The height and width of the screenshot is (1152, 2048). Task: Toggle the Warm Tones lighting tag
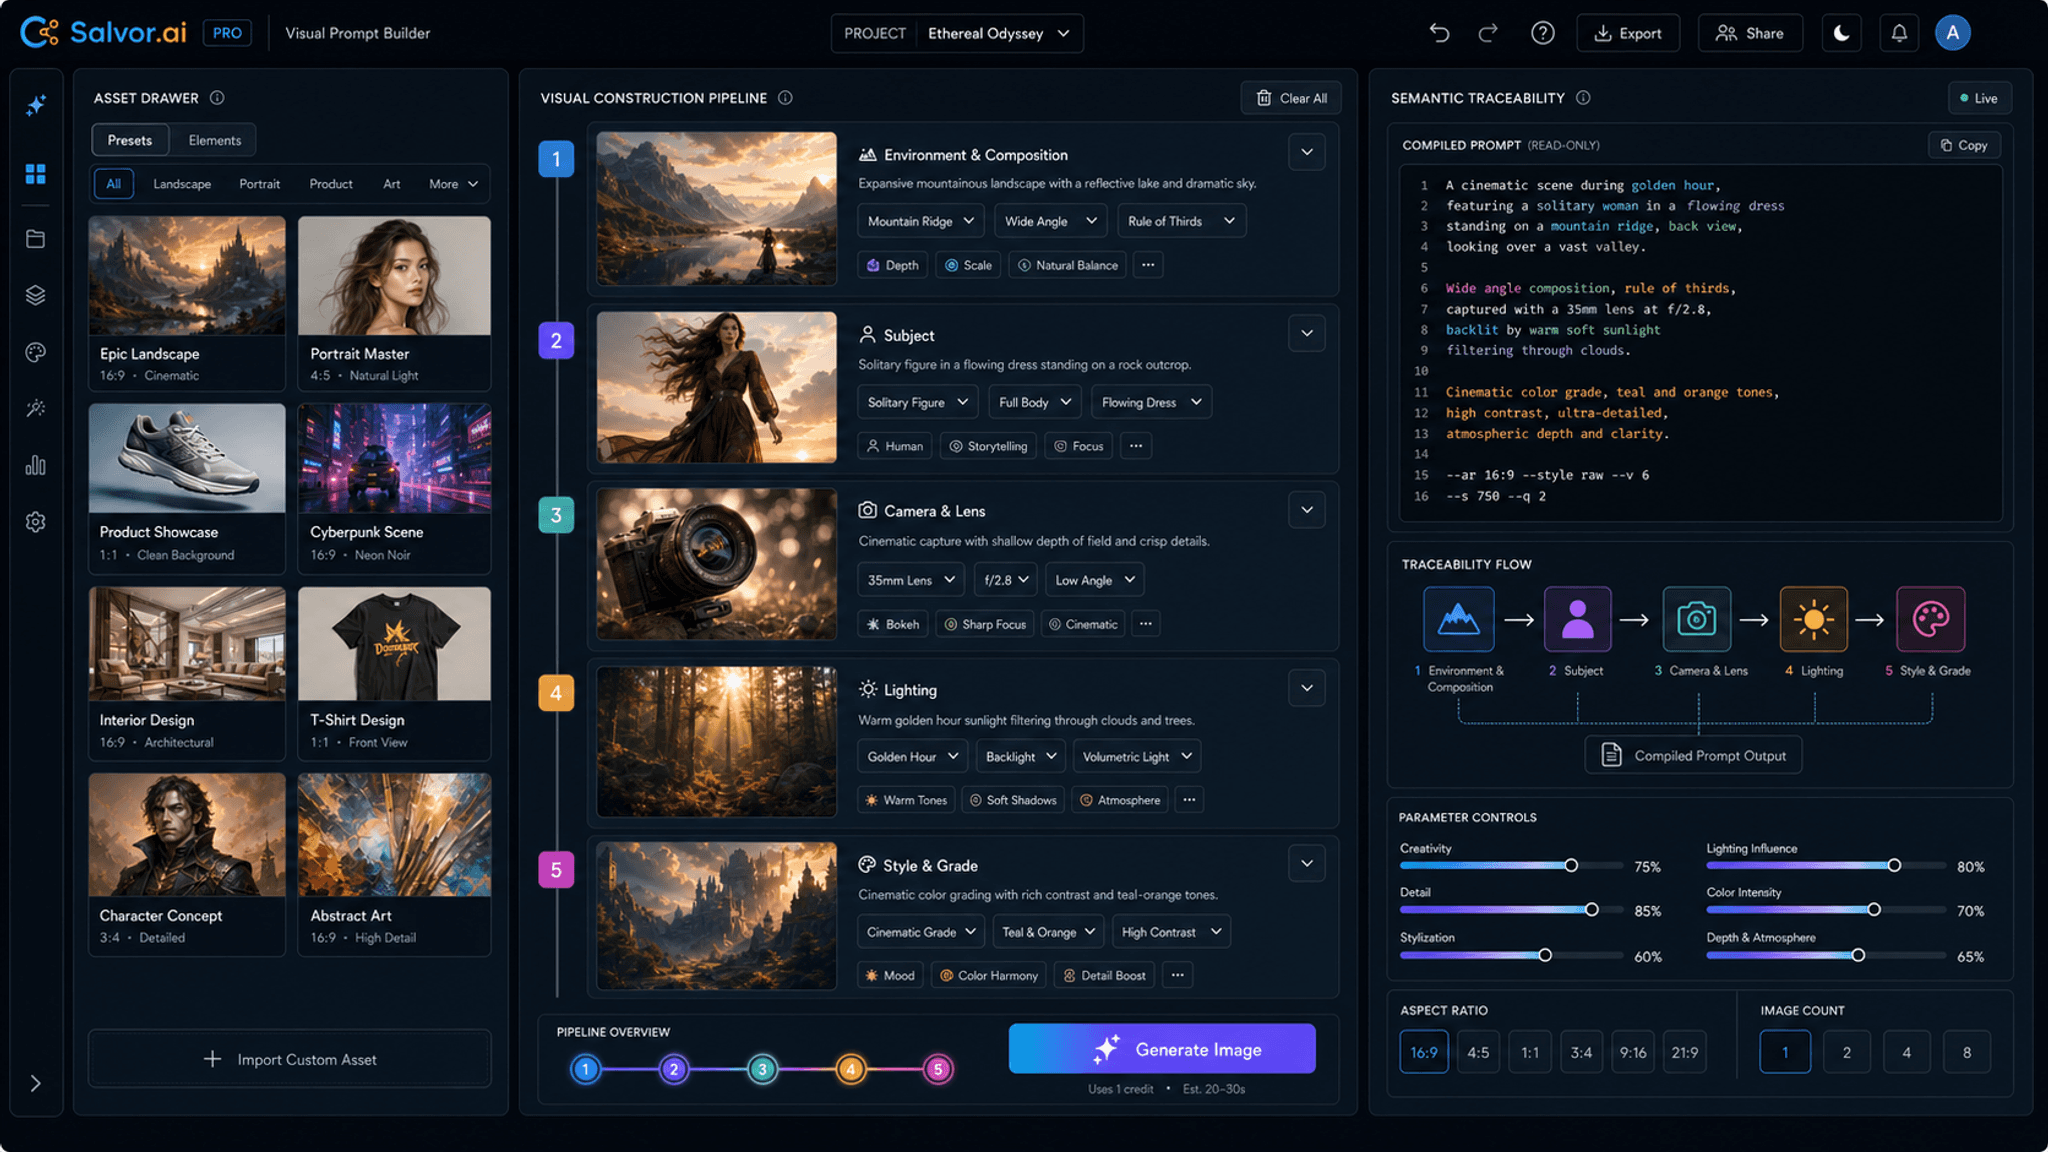[x=906, y=800]
